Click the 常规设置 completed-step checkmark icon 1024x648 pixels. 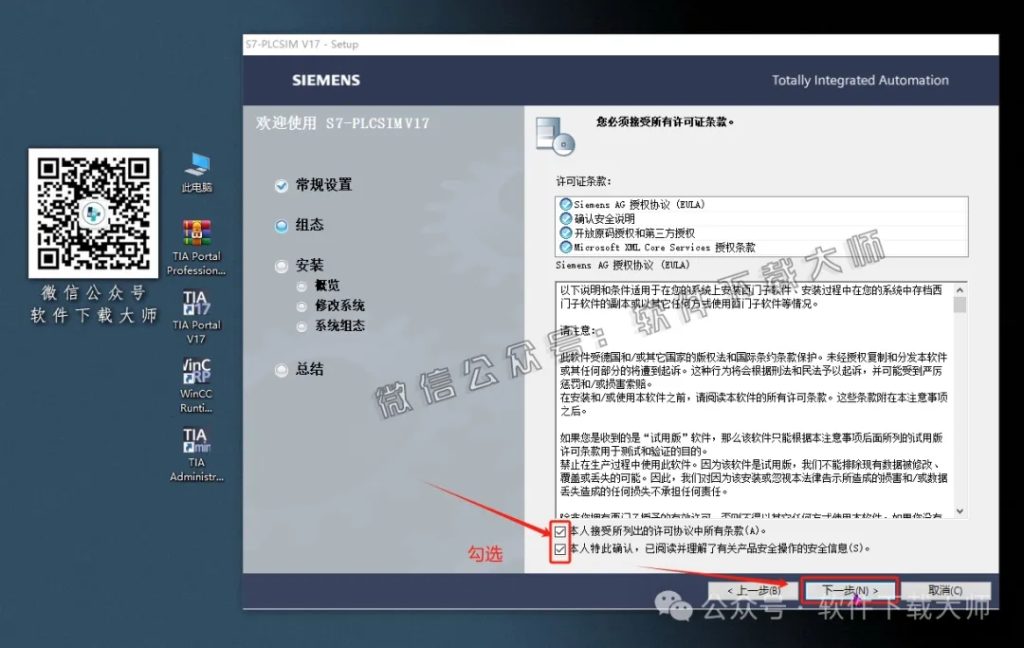282,185
